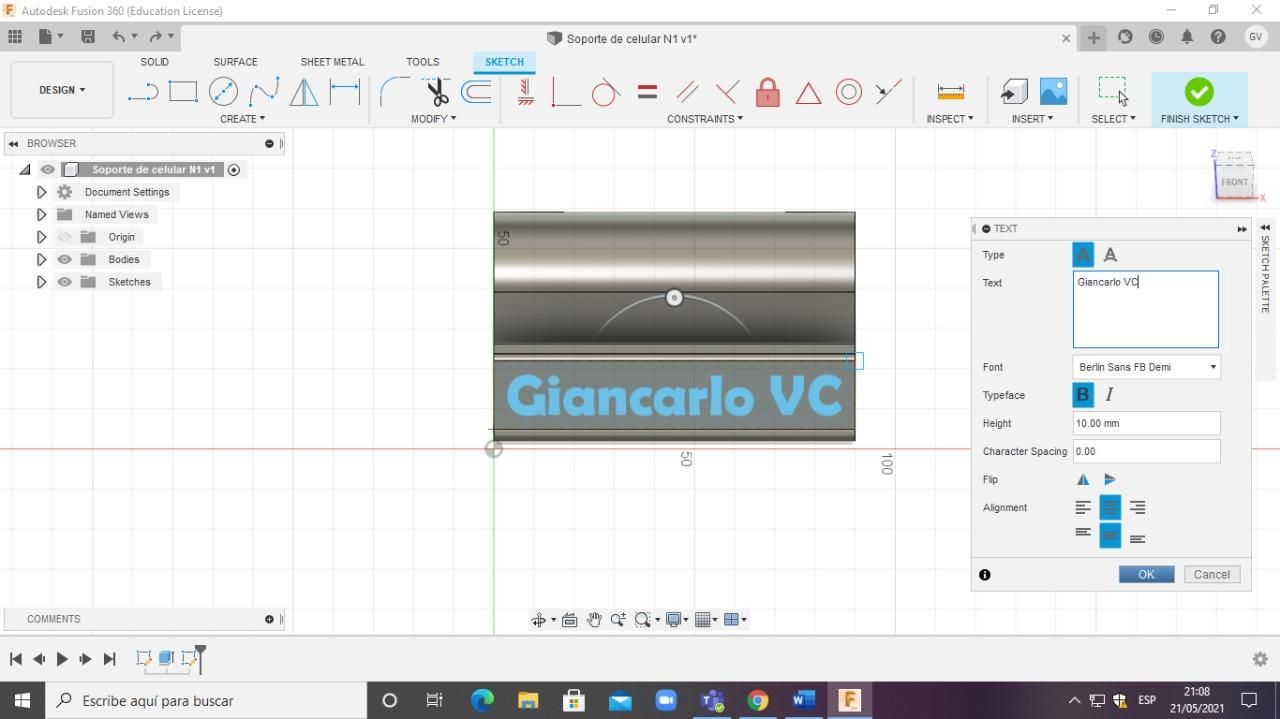This screenshot has width=1280, height=719.
Task: Toggle Italic typeface
Action: (1109, 395)
